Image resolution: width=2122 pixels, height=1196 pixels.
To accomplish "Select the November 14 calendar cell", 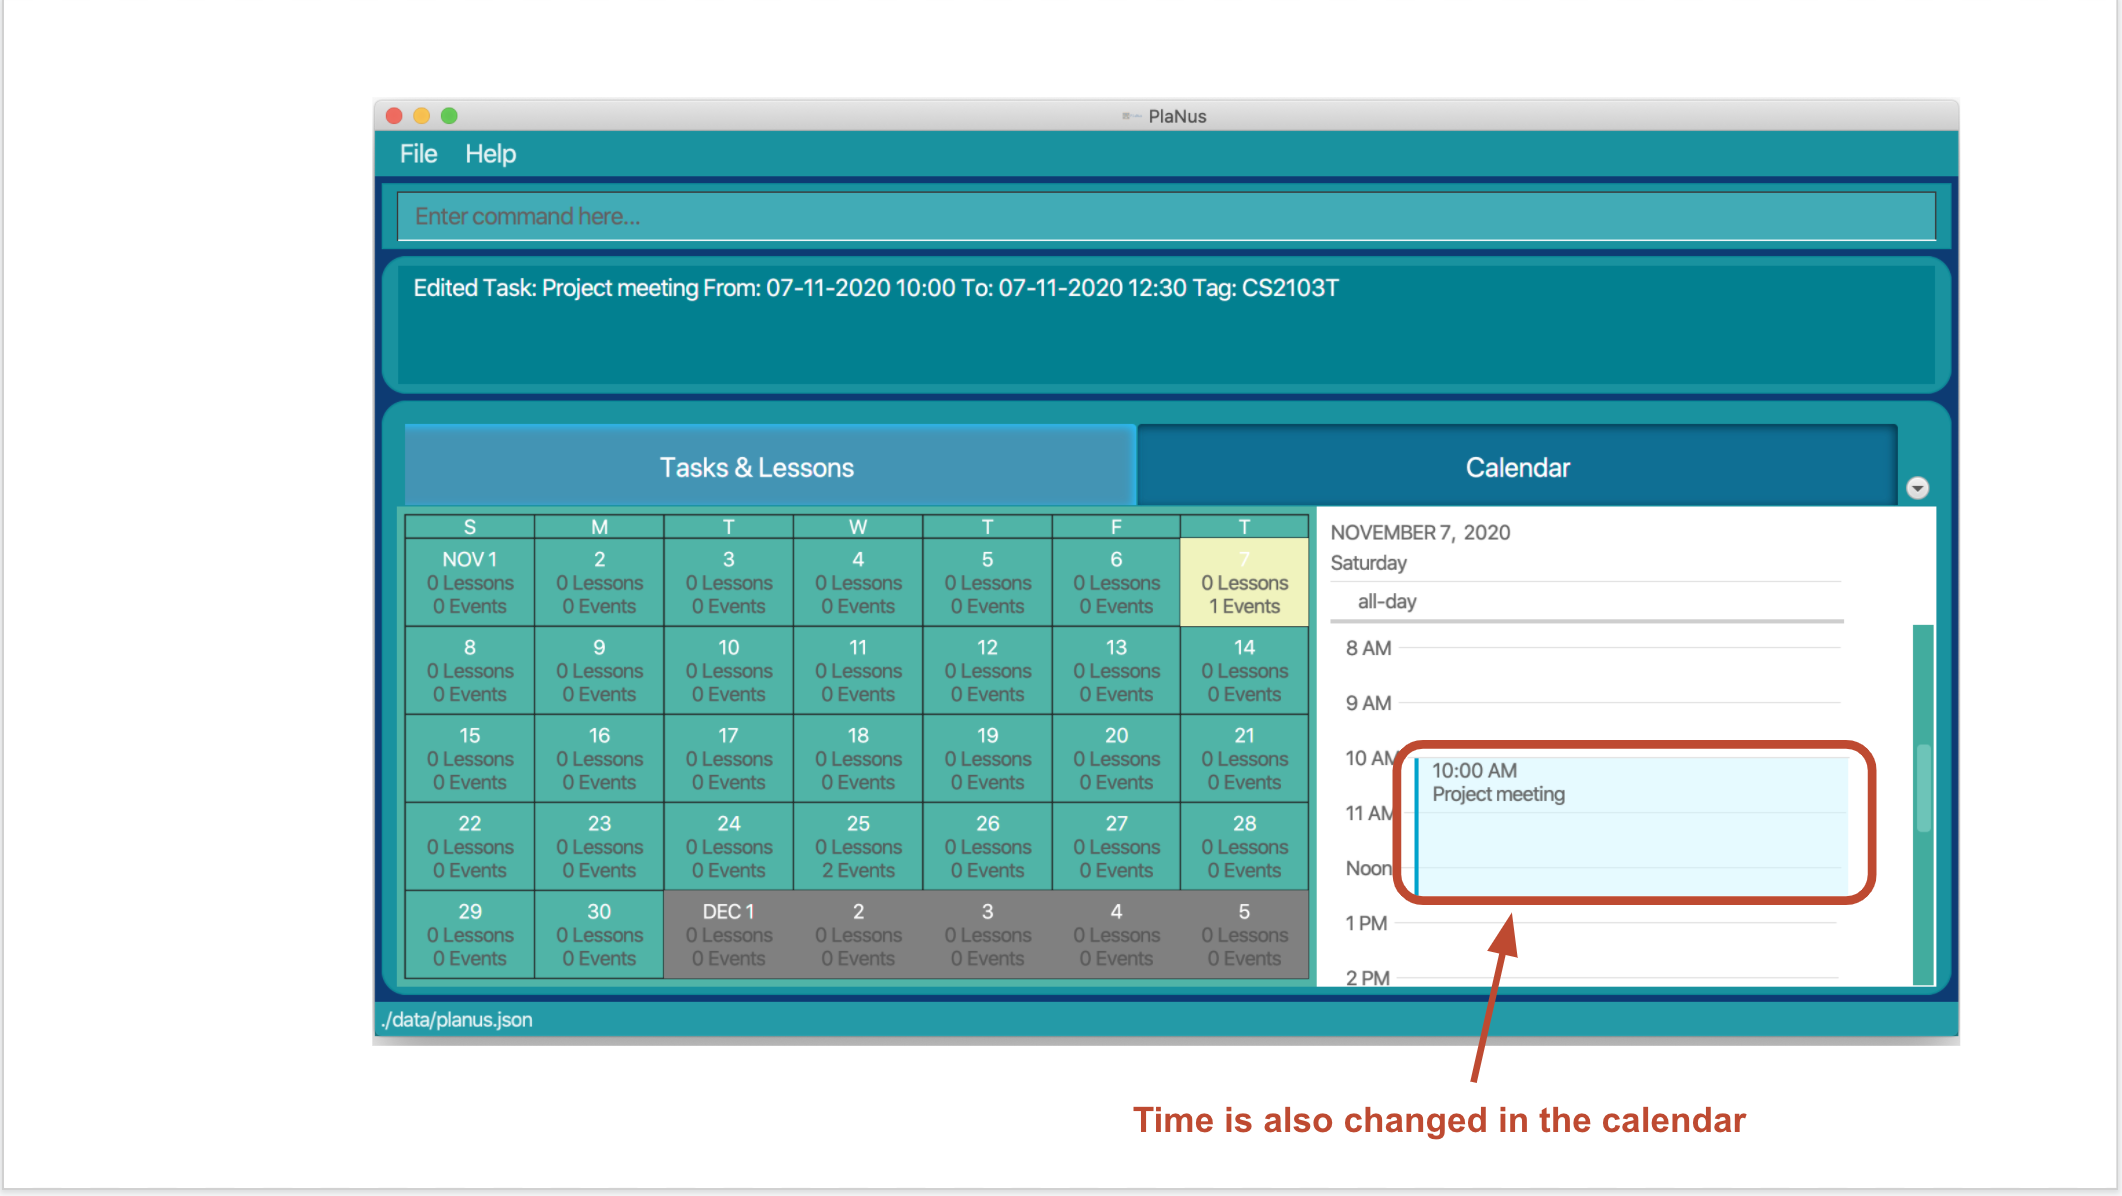I will pos(1244,670).
